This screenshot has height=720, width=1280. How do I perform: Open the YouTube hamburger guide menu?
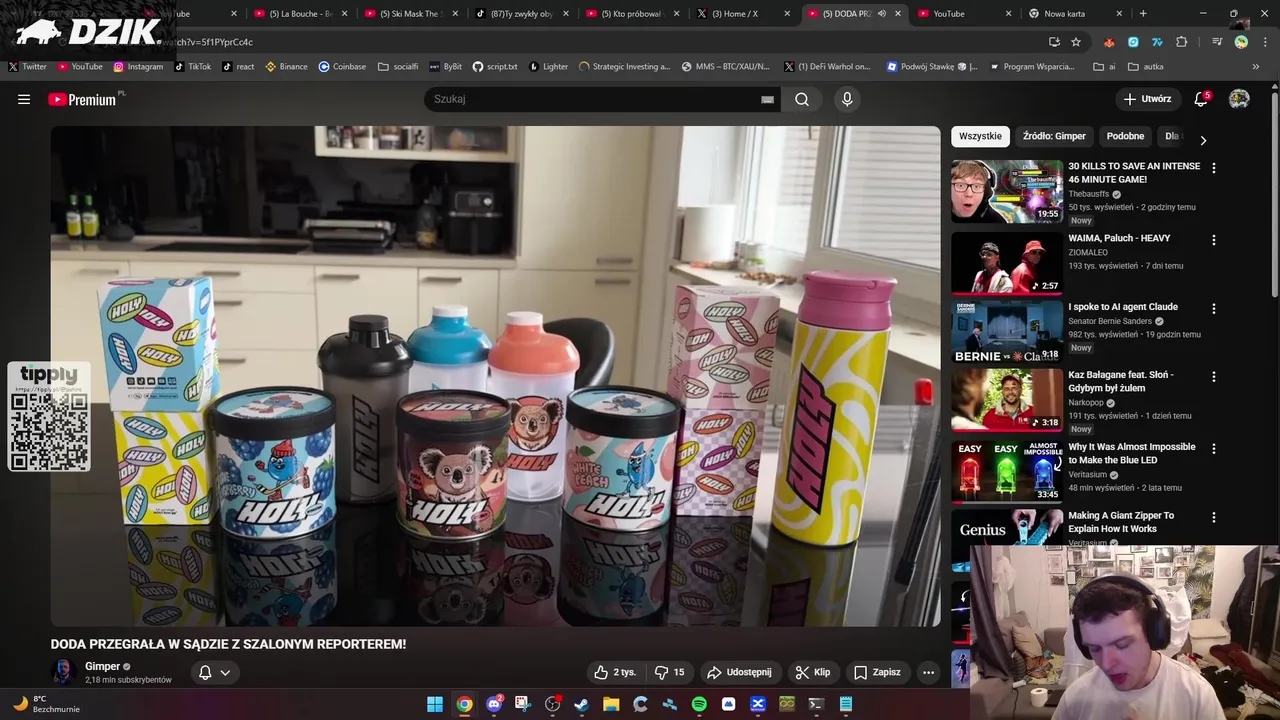(x=24, y=99)
